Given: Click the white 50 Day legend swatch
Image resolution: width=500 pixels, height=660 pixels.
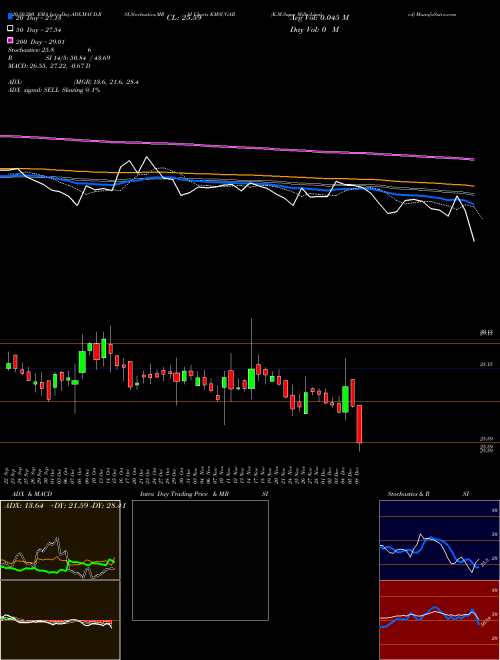Looking at the screenshot, I should tap(10, 29).
